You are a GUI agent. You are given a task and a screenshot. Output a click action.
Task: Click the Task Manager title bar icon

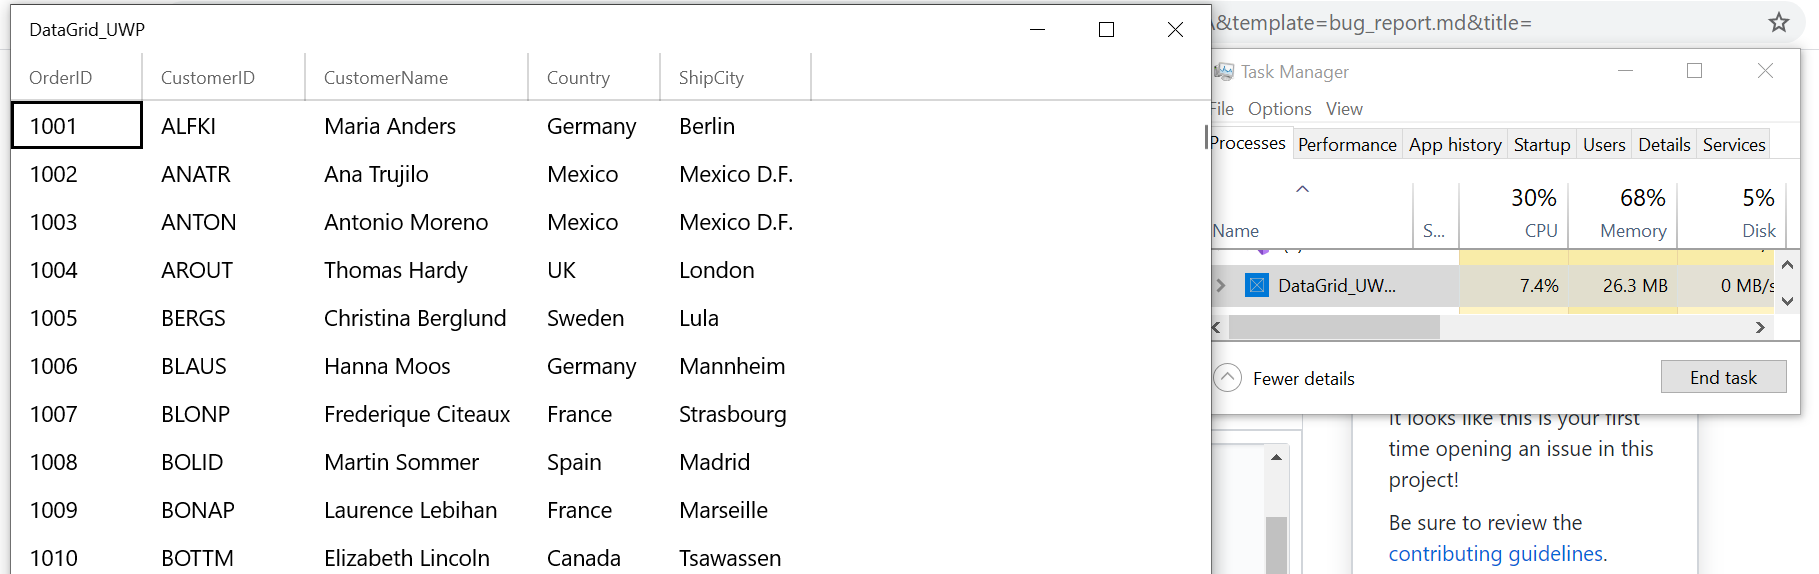click(x=1224, y=72)
